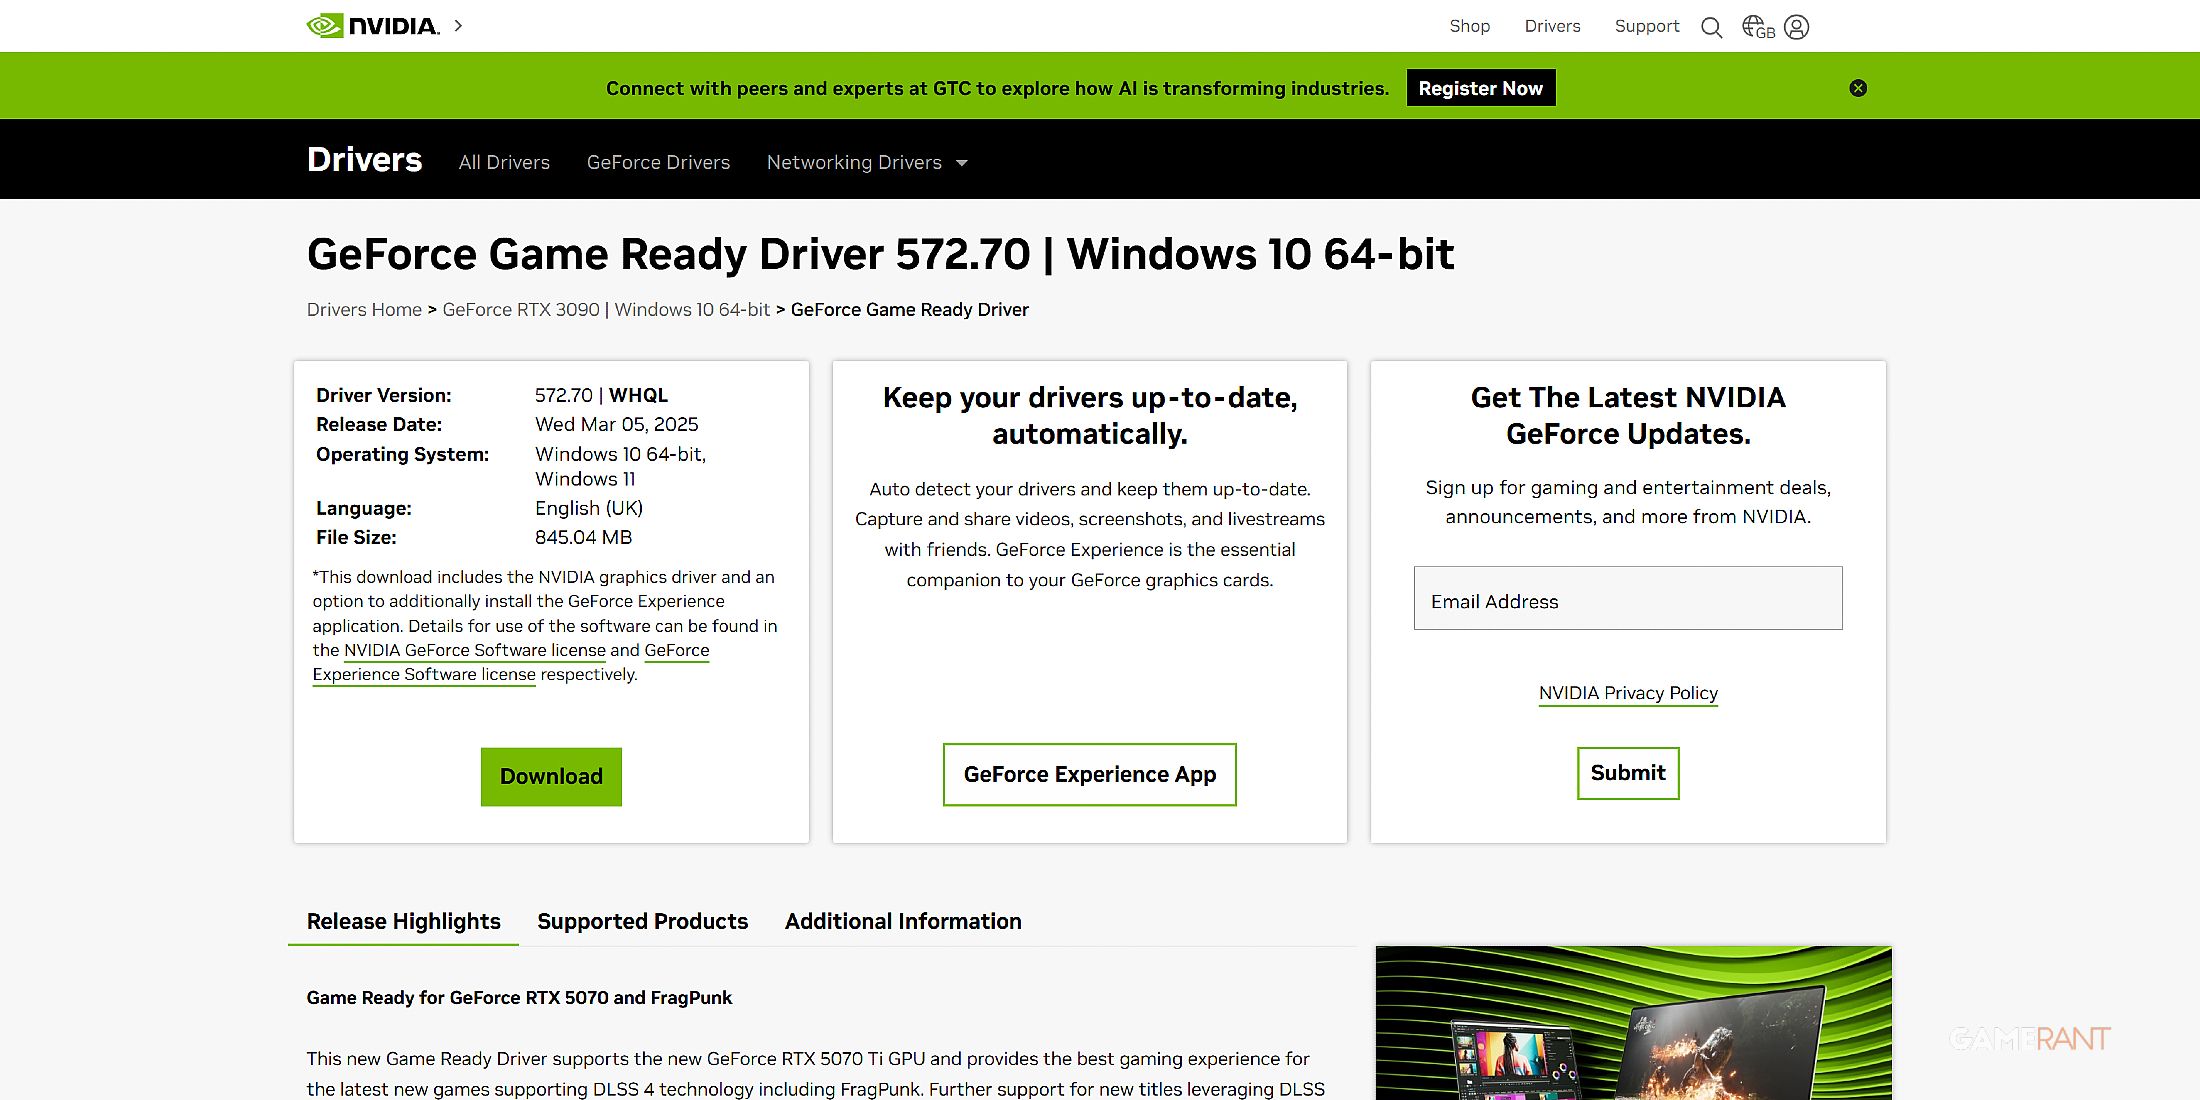Go to Drivers Home breadcrumb
Image resolution: width=2200 pixels, height=1100 pixels.
click(x=364, y=310)
